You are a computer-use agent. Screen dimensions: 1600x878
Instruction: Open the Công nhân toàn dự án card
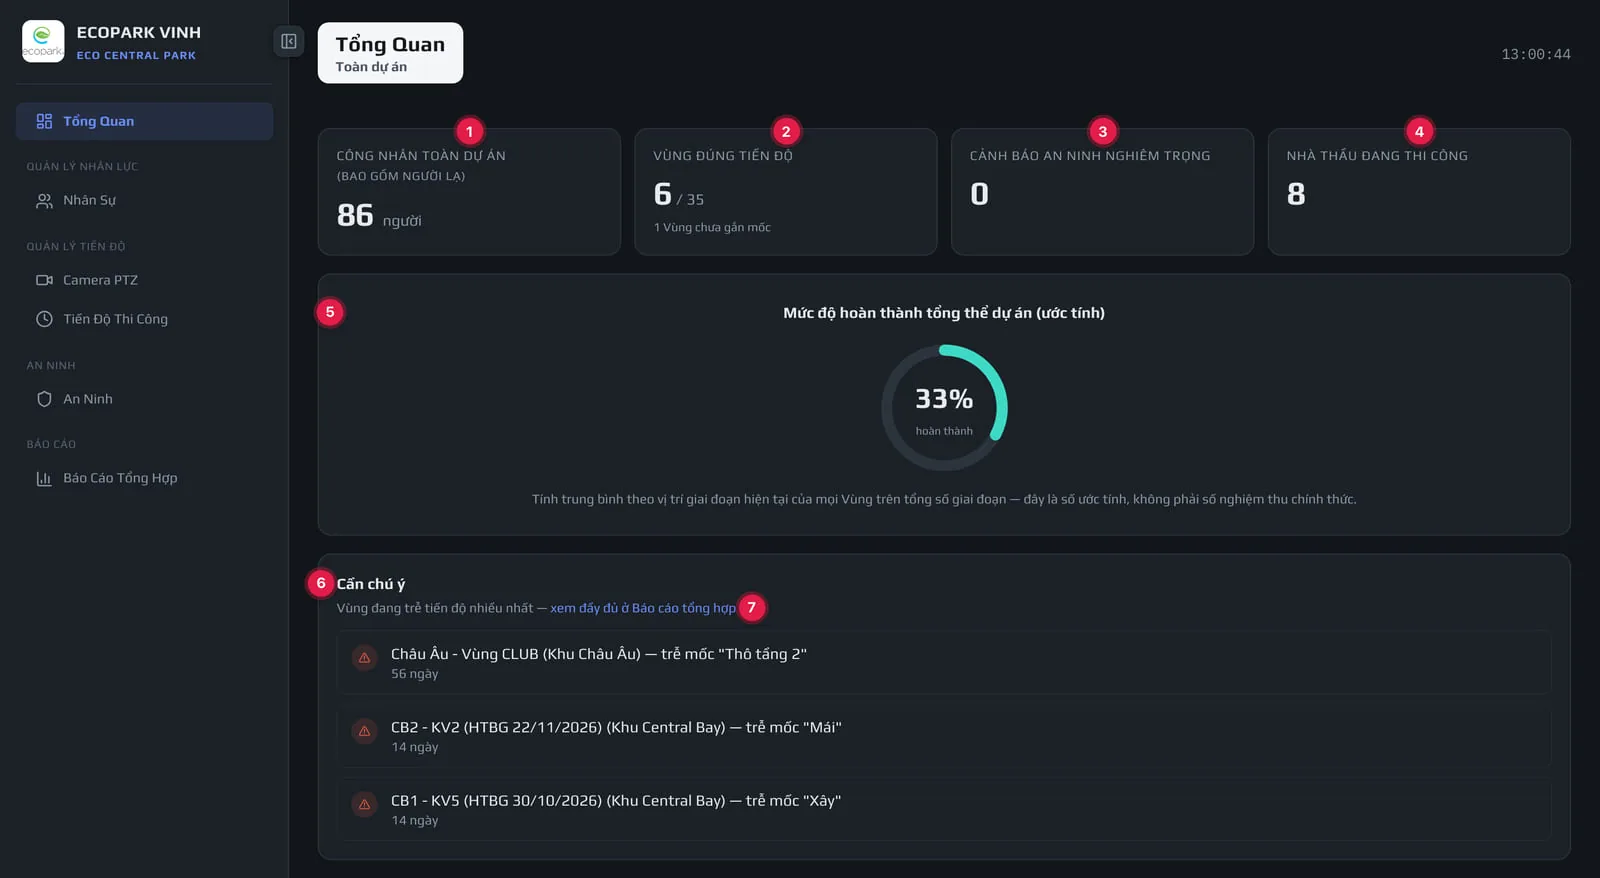coord(469,191)
